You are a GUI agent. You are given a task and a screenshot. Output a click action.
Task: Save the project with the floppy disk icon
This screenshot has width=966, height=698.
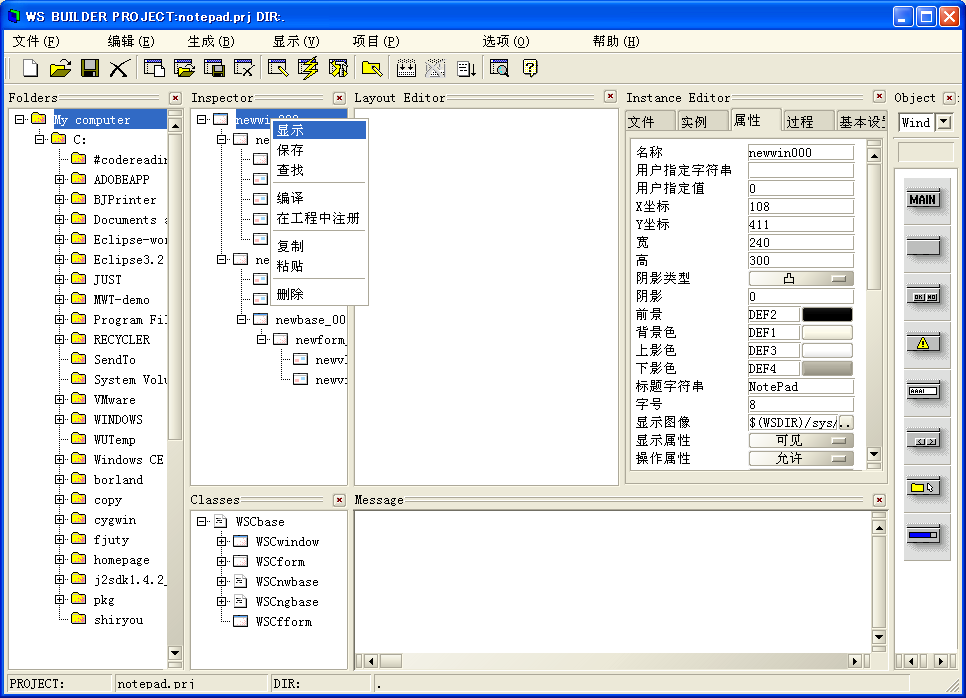tap(90, 68)
